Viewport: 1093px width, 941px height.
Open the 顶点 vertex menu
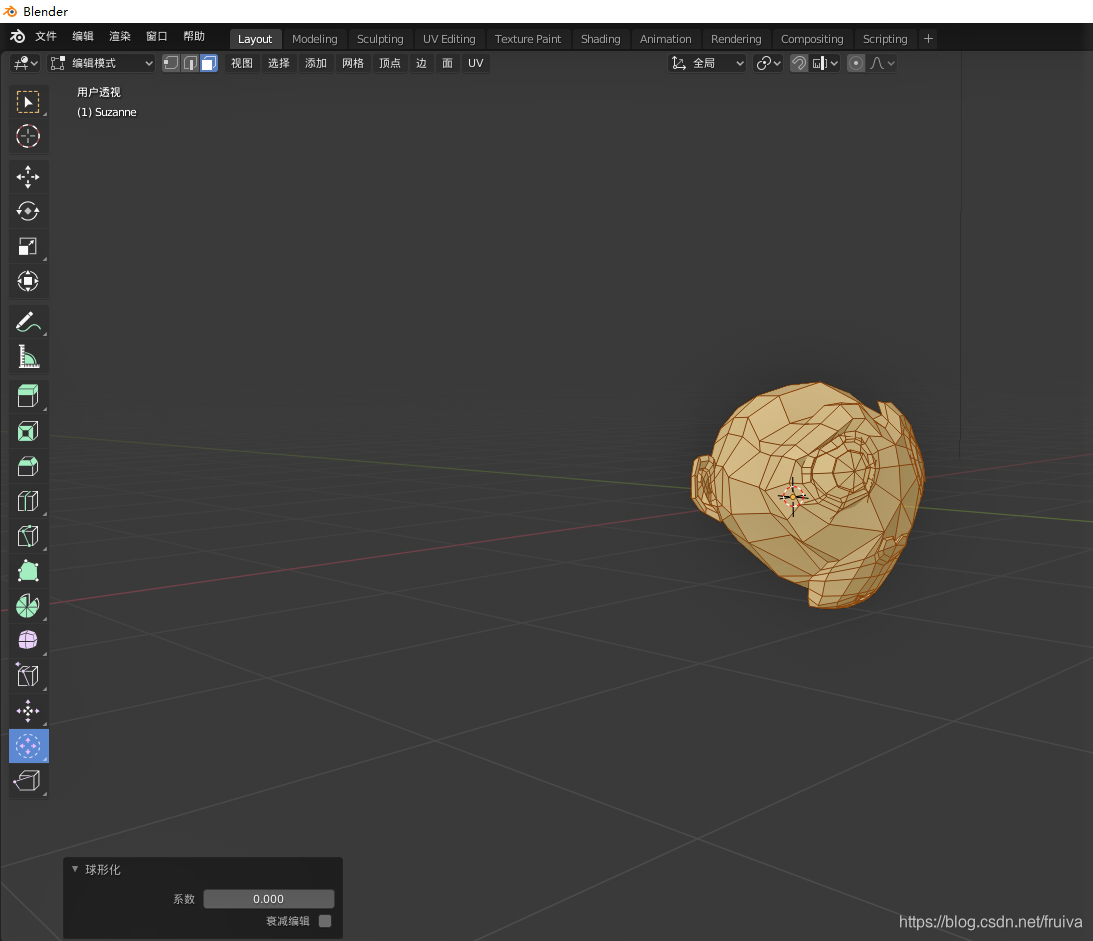390,63
